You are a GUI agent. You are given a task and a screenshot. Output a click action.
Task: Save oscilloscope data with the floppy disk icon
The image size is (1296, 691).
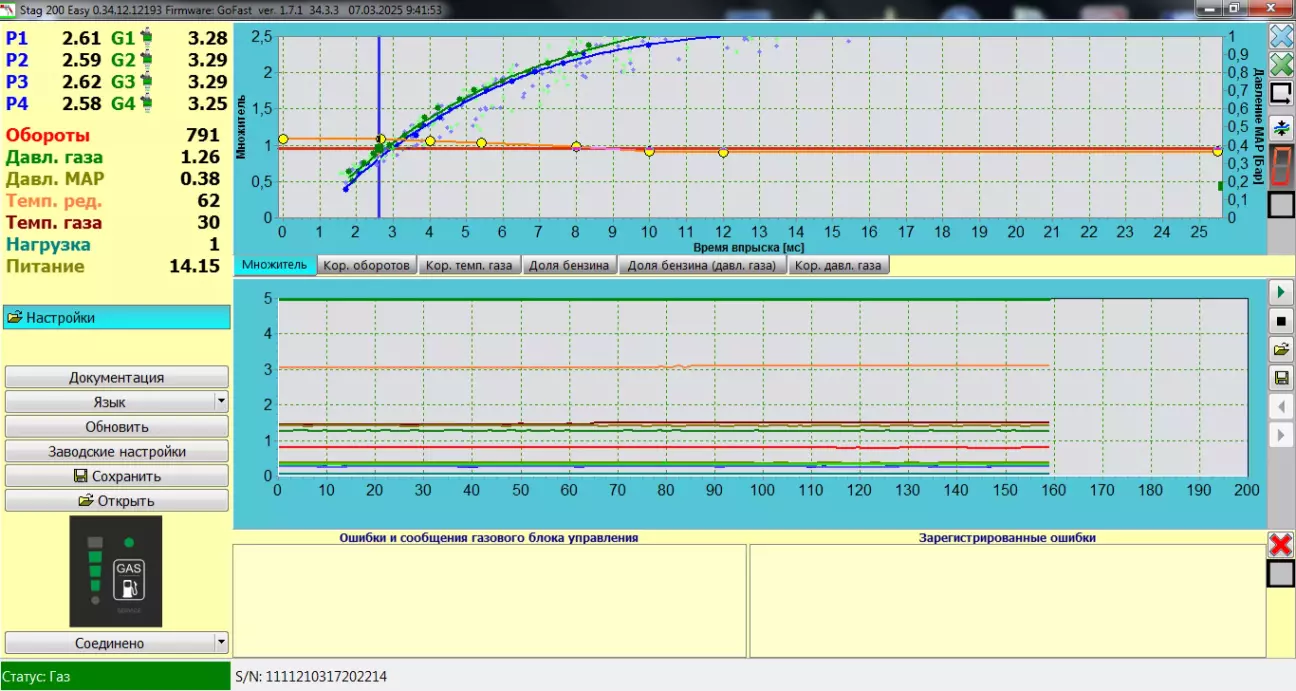[x=1281, y=378]
